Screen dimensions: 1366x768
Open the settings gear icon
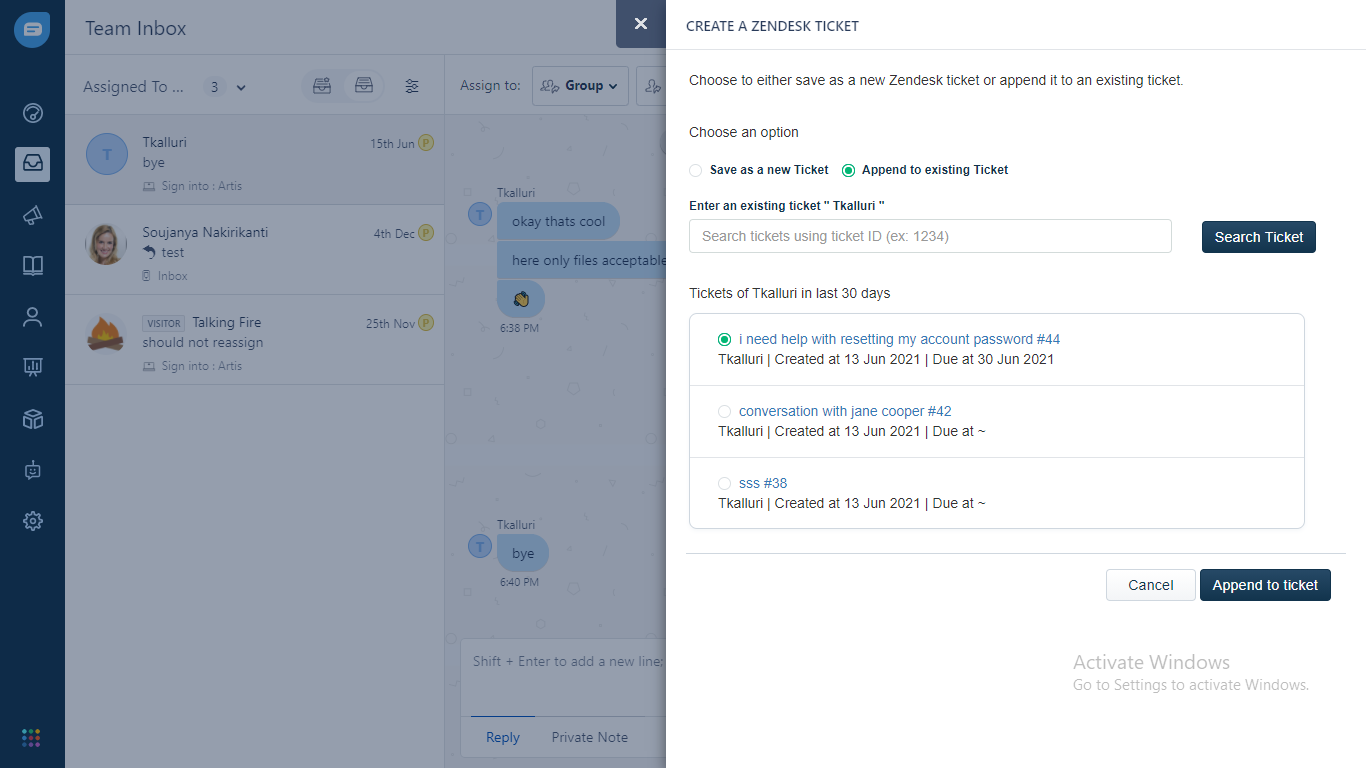(x=32, y=521)
